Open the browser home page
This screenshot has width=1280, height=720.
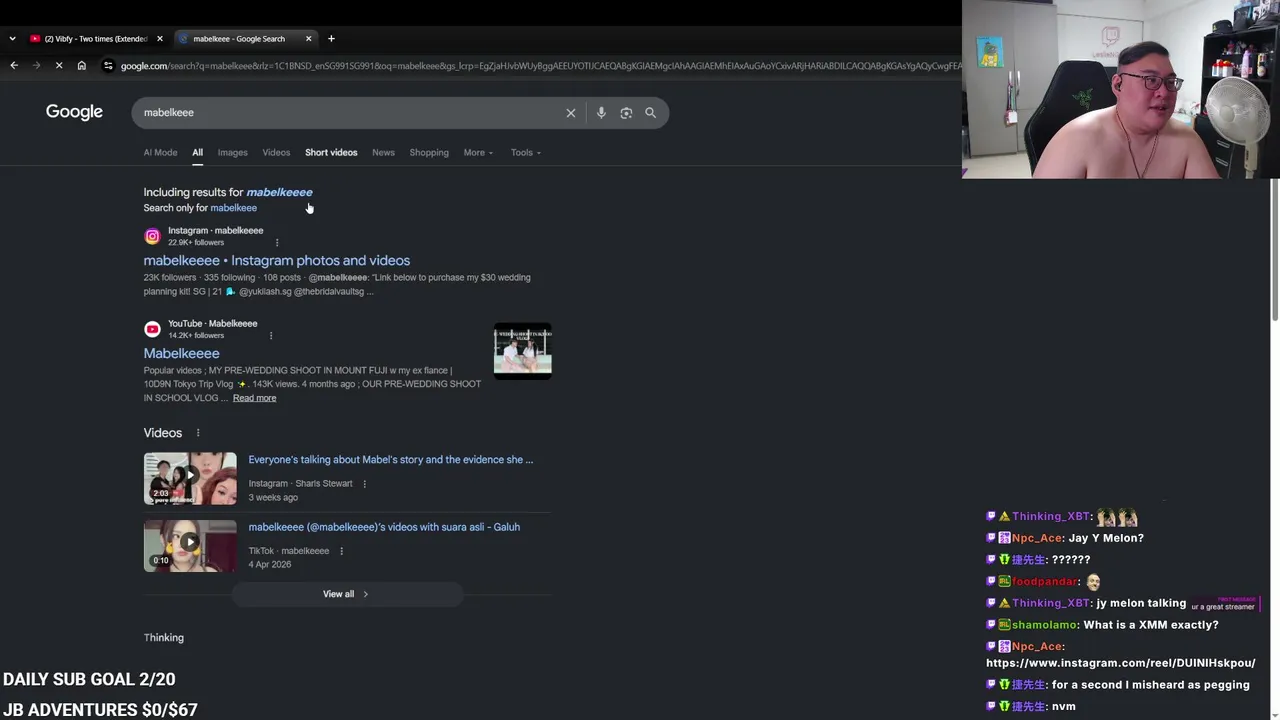(82, 66)
